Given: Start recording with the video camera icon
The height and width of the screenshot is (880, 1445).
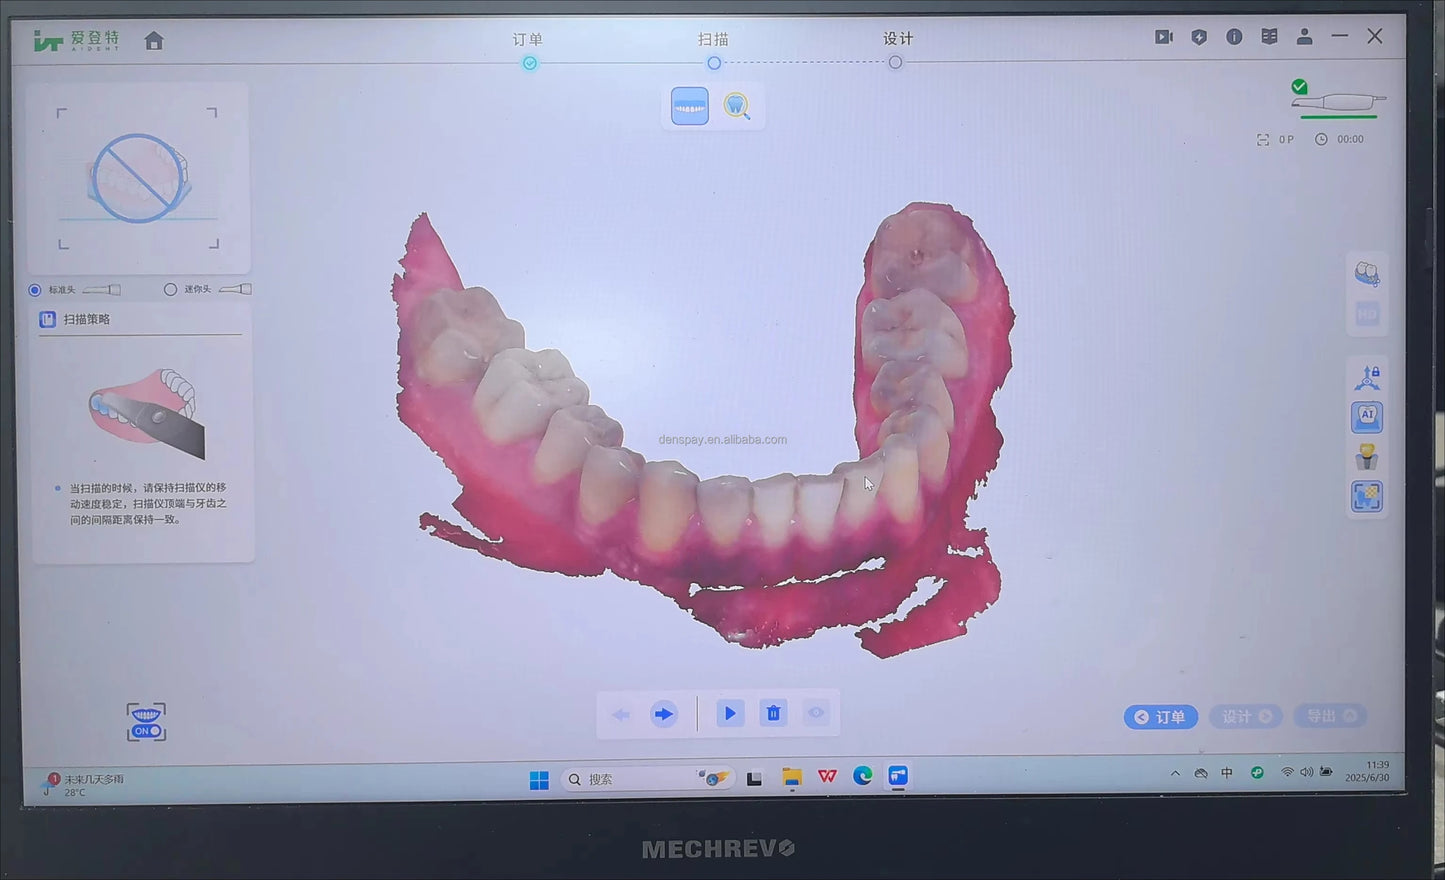Looking at the screenshot, I should 1163,36.
